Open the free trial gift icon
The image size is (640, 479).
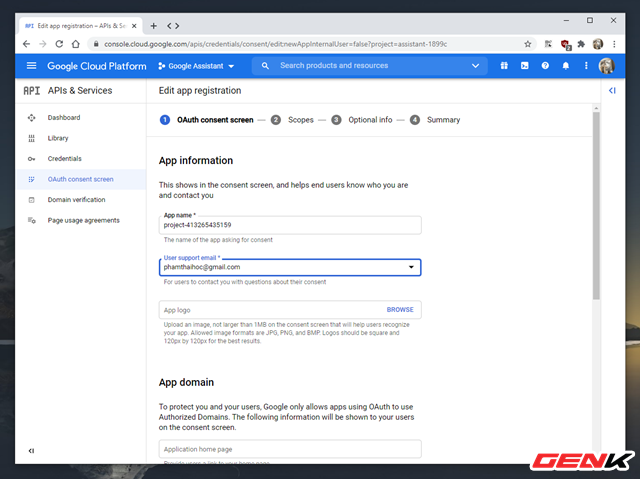[504, 66]
